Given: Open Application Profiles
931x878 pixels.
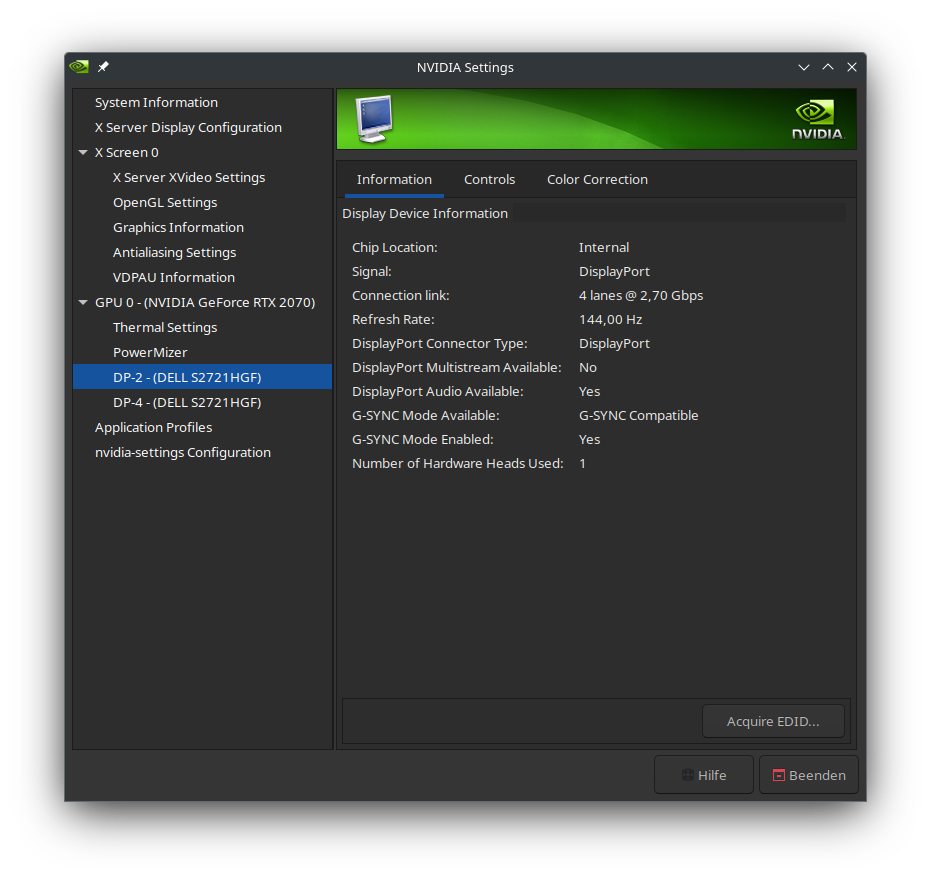Looking at the screenshot, I should [x=153, y=427].
